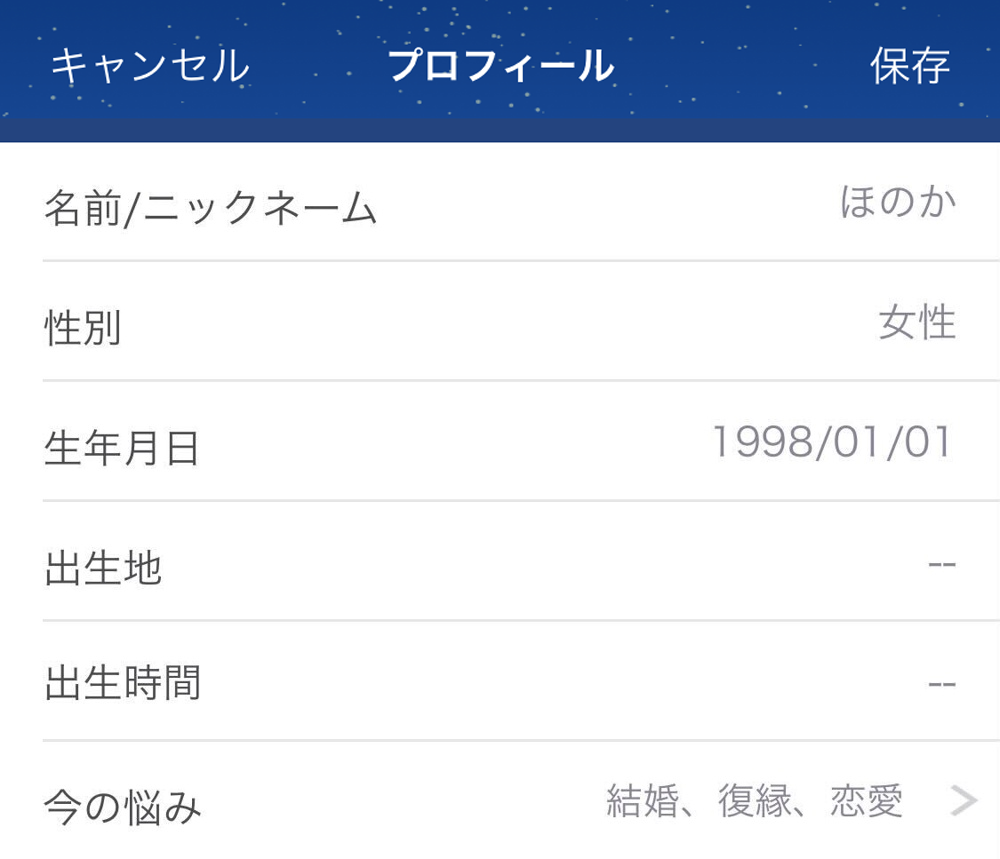Save the profile with 保存
This screenshot has height=859, width=1000.
click(x=909, y=66)
